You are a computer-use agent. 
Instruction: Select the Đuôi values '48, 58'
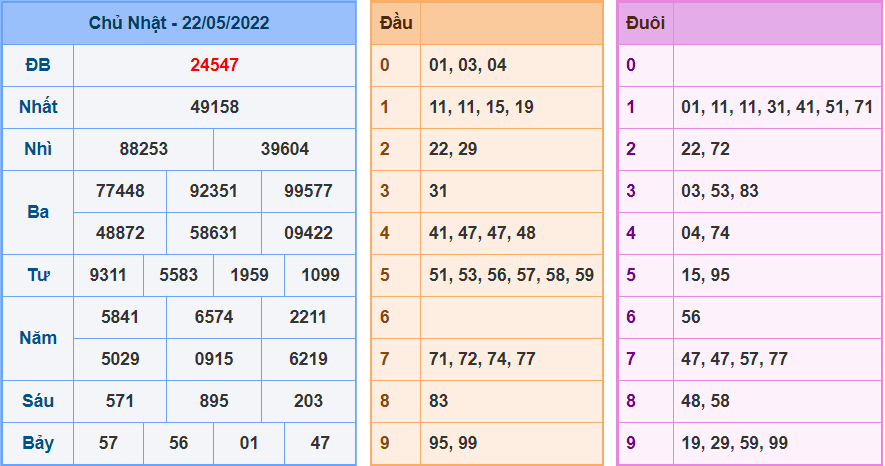(705, 401)
